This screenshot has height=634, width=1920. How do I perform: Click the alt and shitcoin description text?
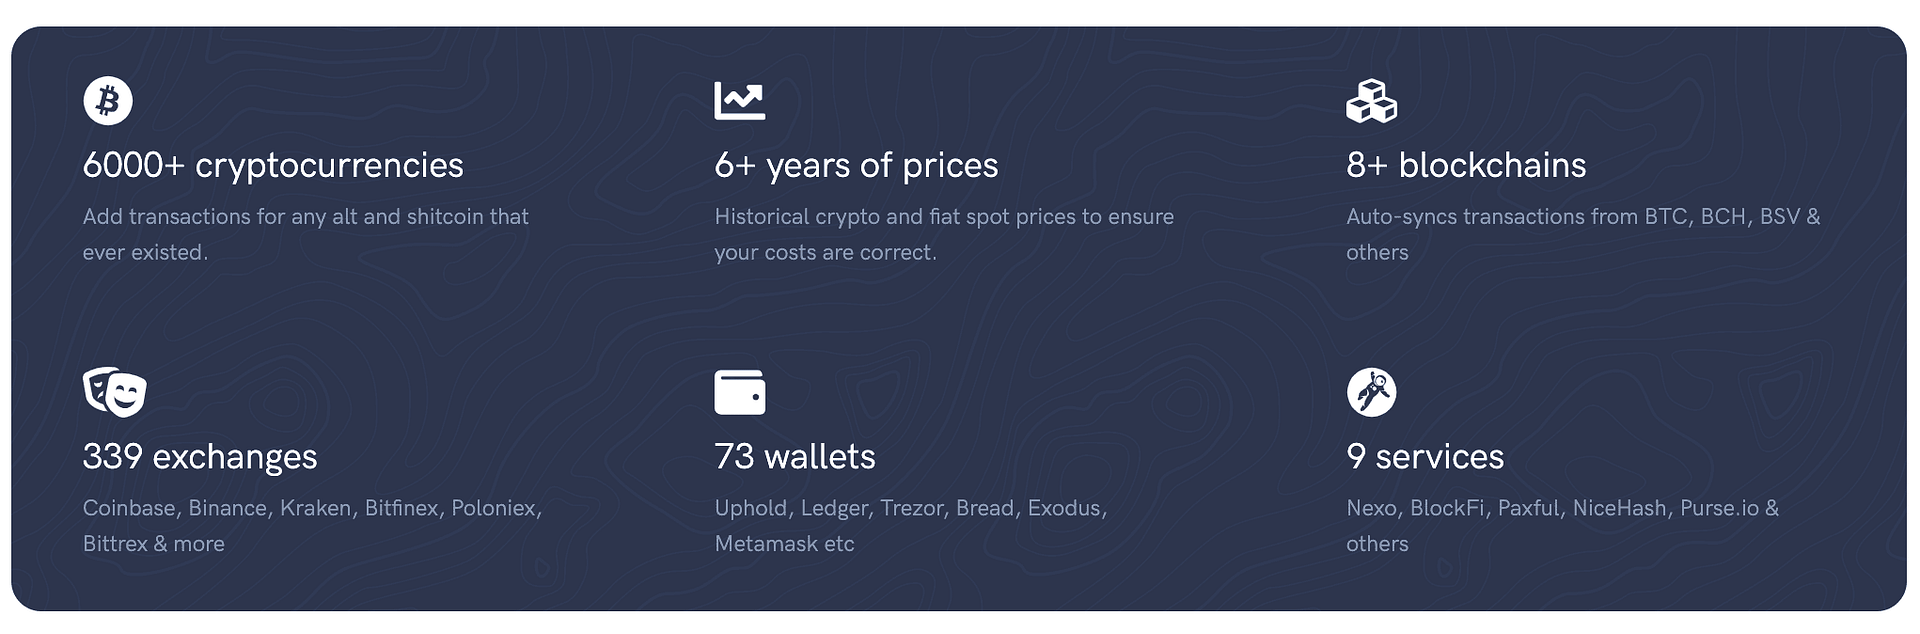(x=306, y=235)
